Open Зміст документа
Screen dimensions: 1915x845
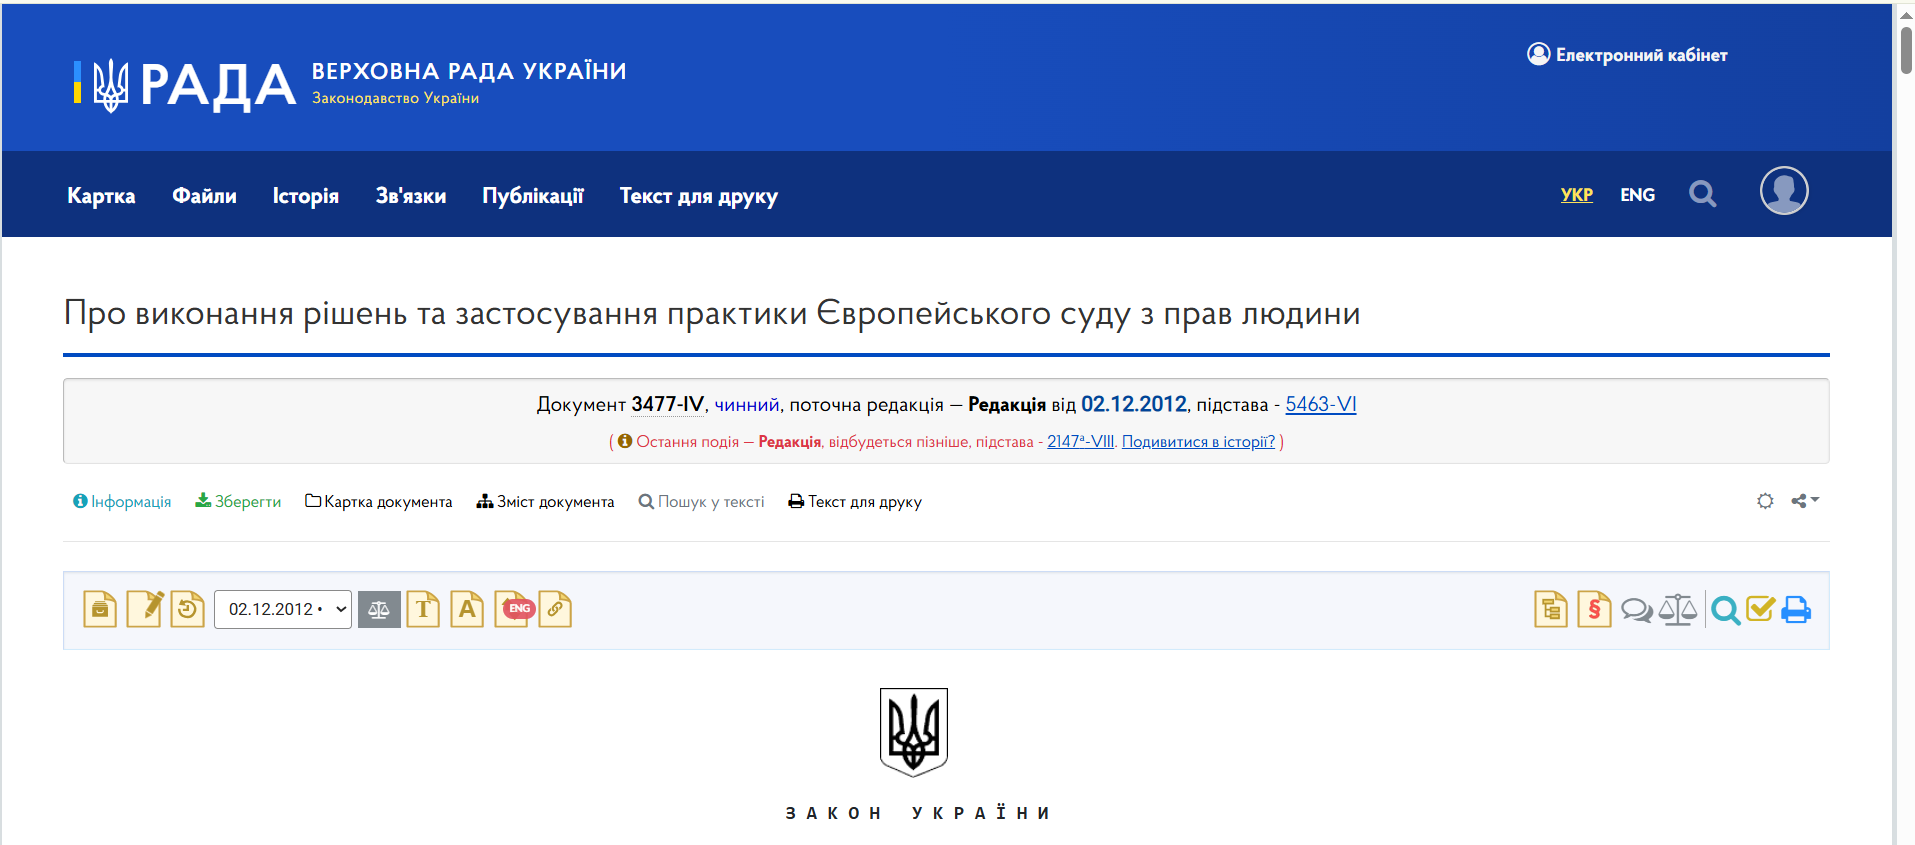click(546, 501)
